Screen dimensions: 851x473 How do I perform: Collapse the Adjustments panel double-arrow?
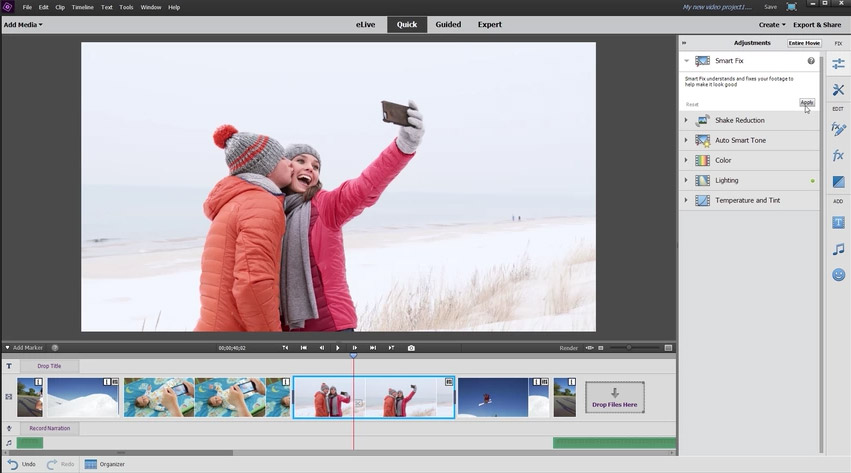(684, 43)
